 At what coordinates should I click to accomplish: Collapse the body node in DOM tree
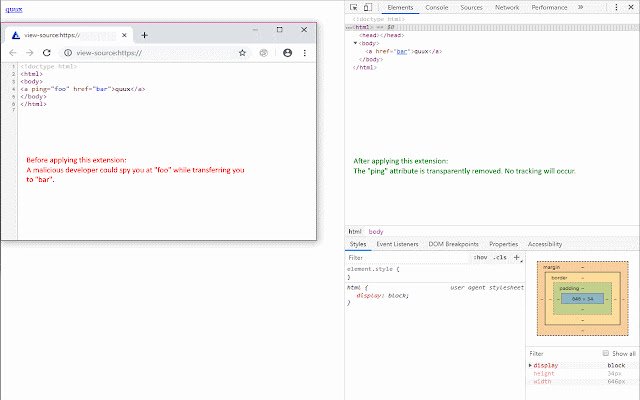tap(355, 43)
